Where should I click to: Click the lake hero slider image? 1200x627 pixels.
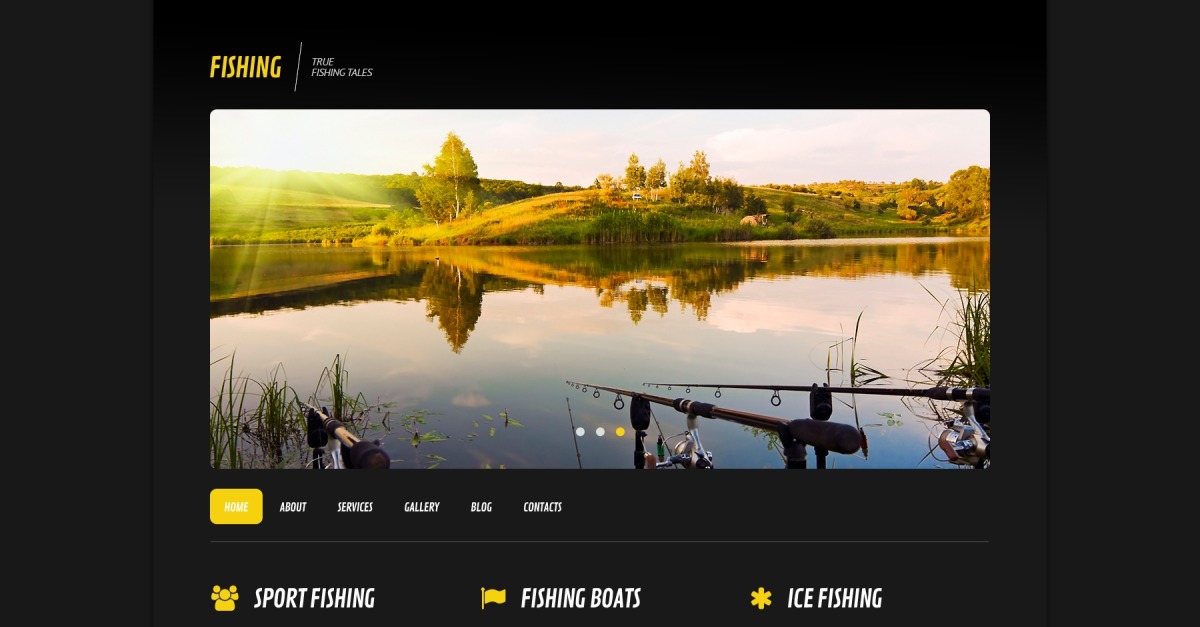pyautogui.click(x=600, y=289)
